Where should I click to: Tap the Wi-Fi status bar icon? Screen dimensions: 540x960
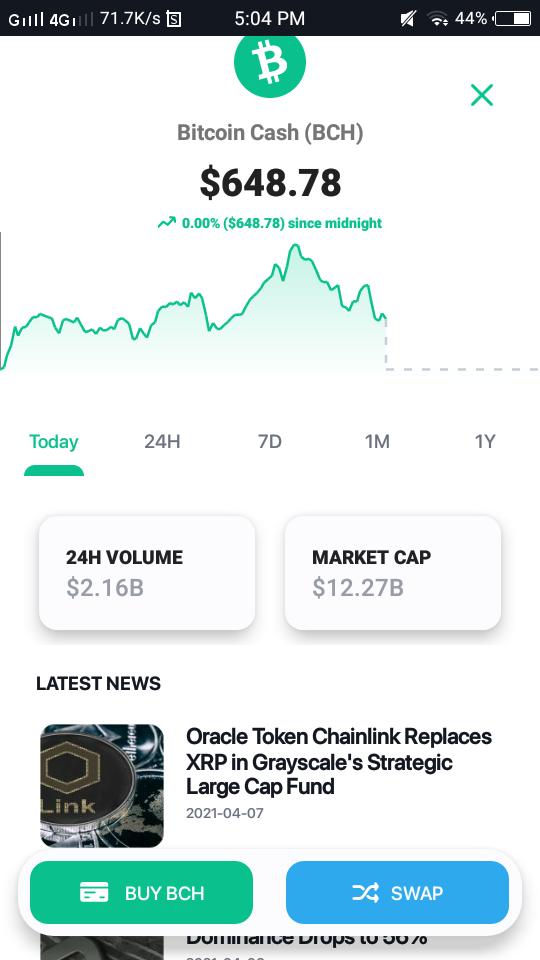click(x=438, y=19)
